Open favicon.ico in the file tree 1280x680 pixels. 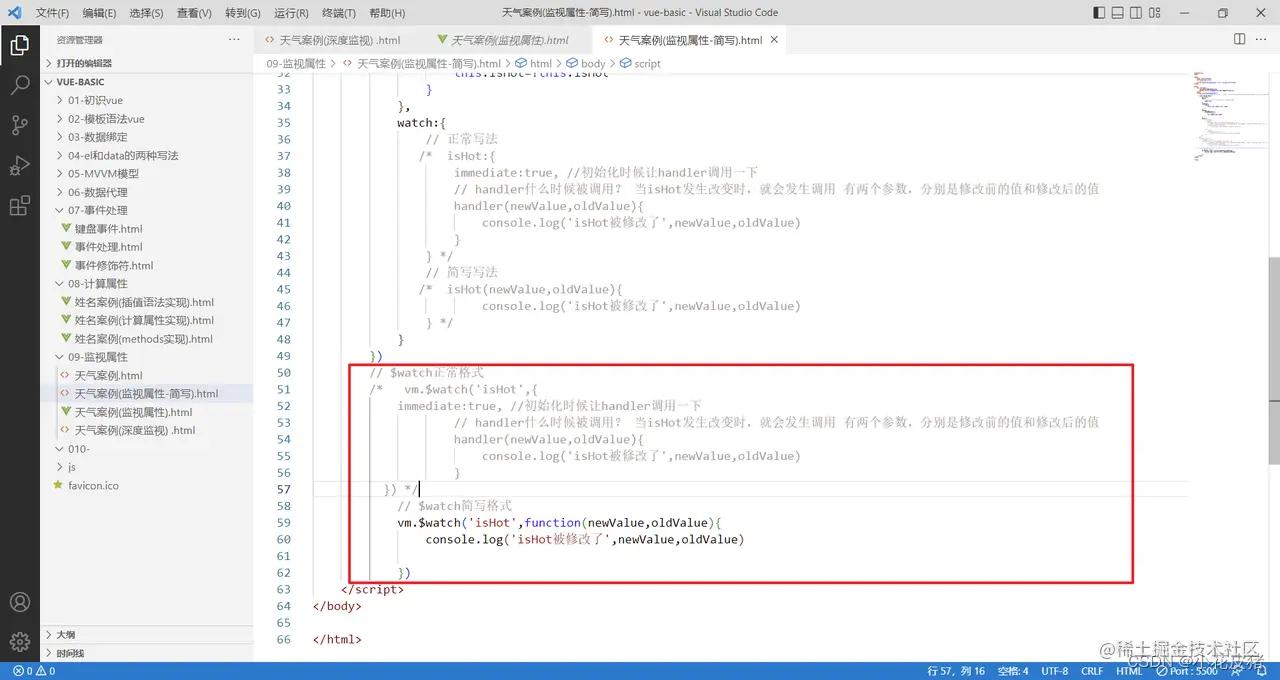coord(93,485)
